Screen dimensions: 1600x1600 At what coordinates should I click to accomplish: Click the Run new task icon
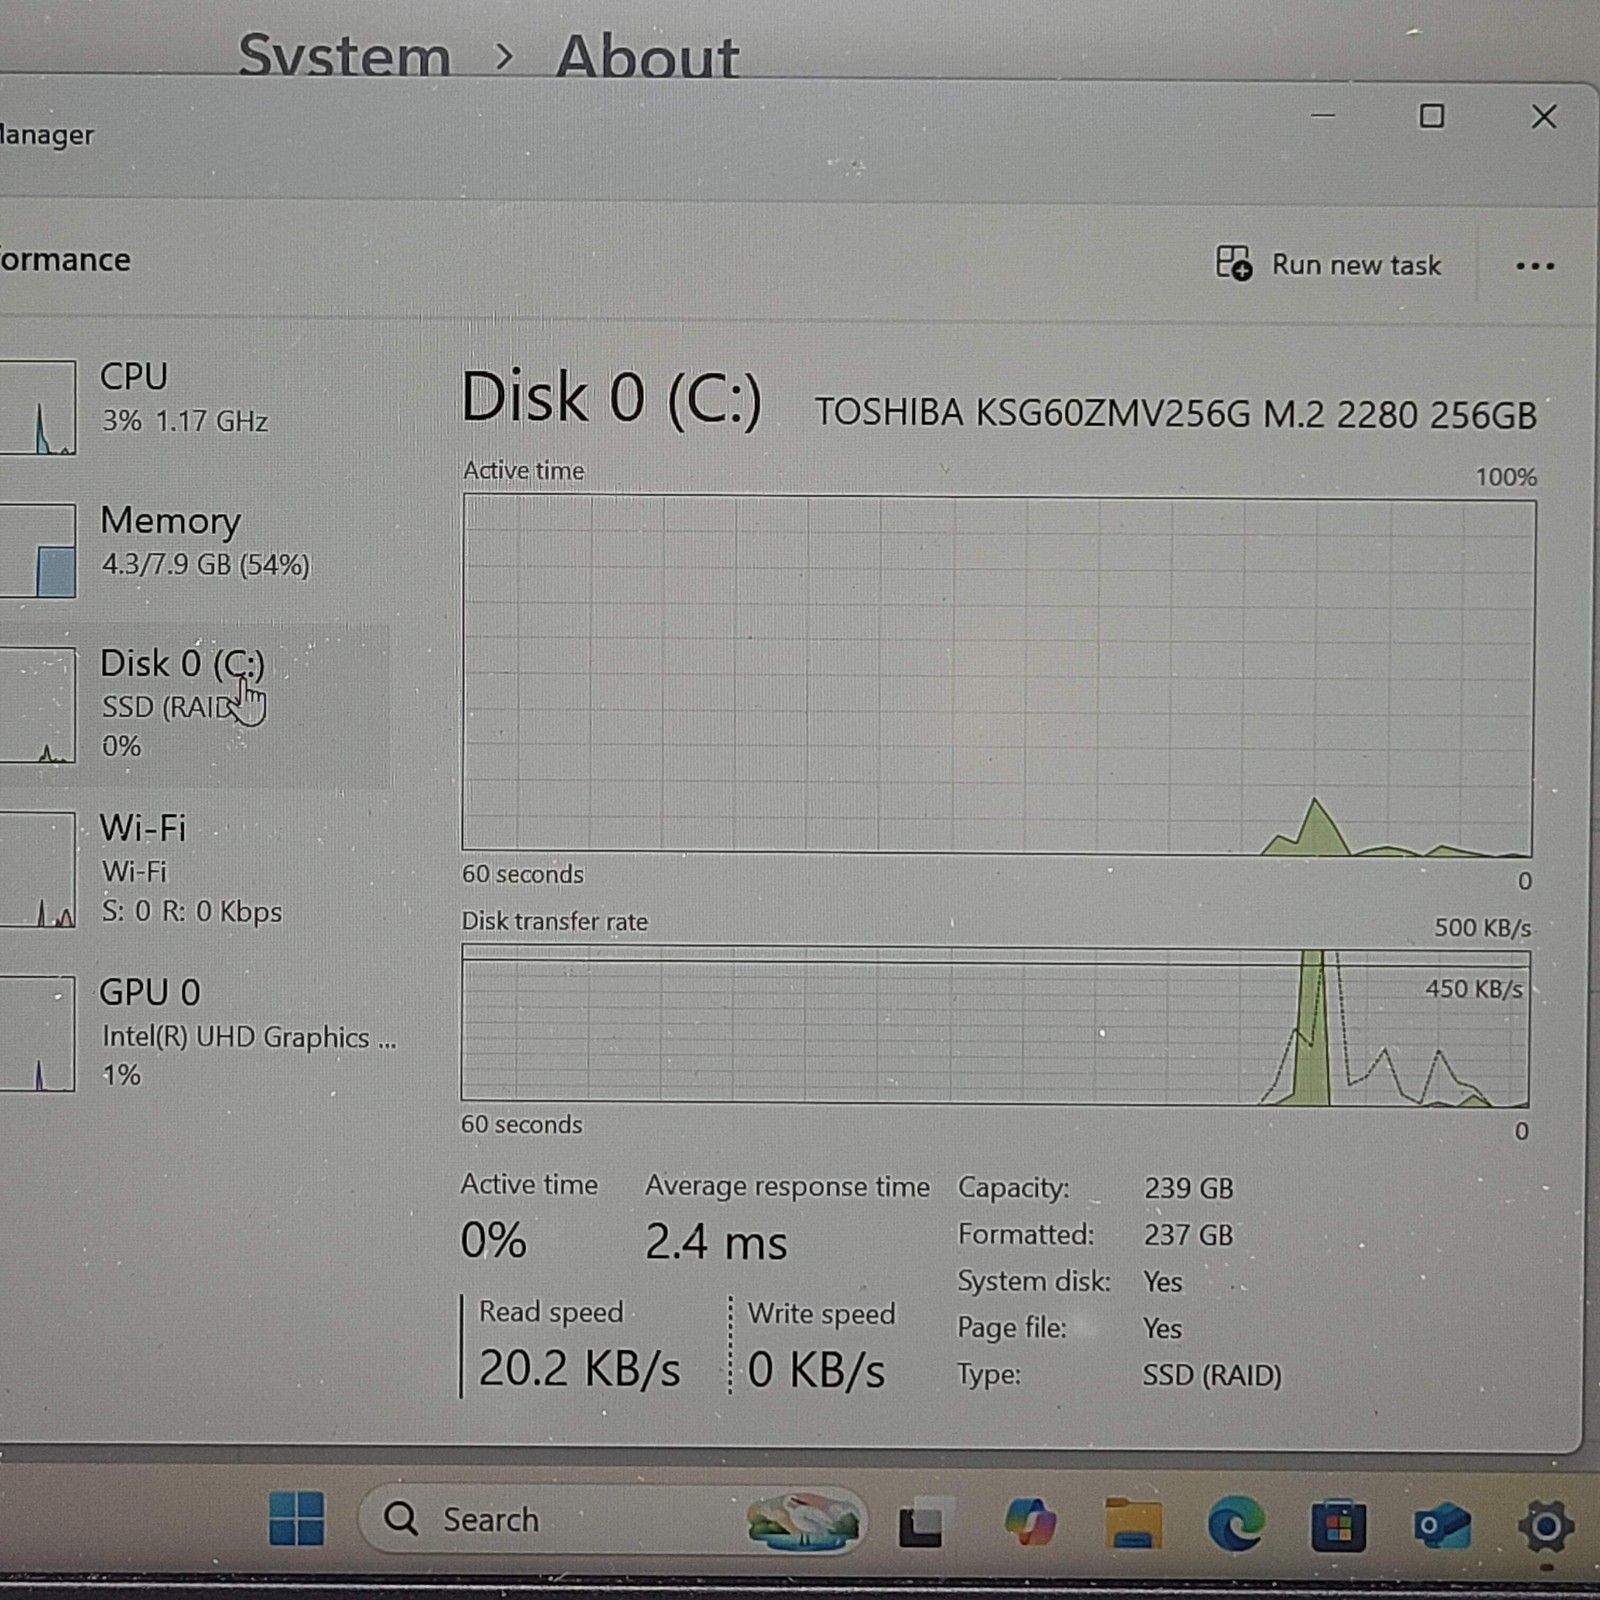coord(1233,264)
